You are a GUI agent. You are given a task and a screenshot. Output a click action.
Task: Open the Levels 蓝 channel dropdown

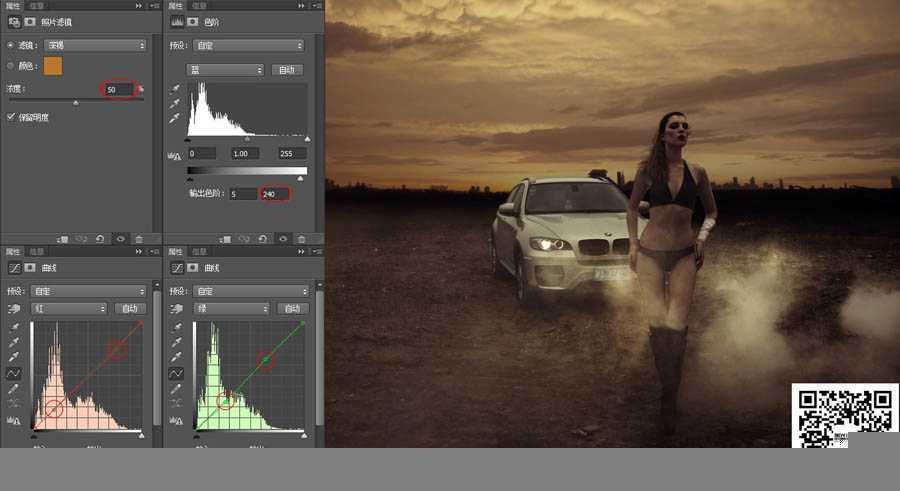point(225,69)
